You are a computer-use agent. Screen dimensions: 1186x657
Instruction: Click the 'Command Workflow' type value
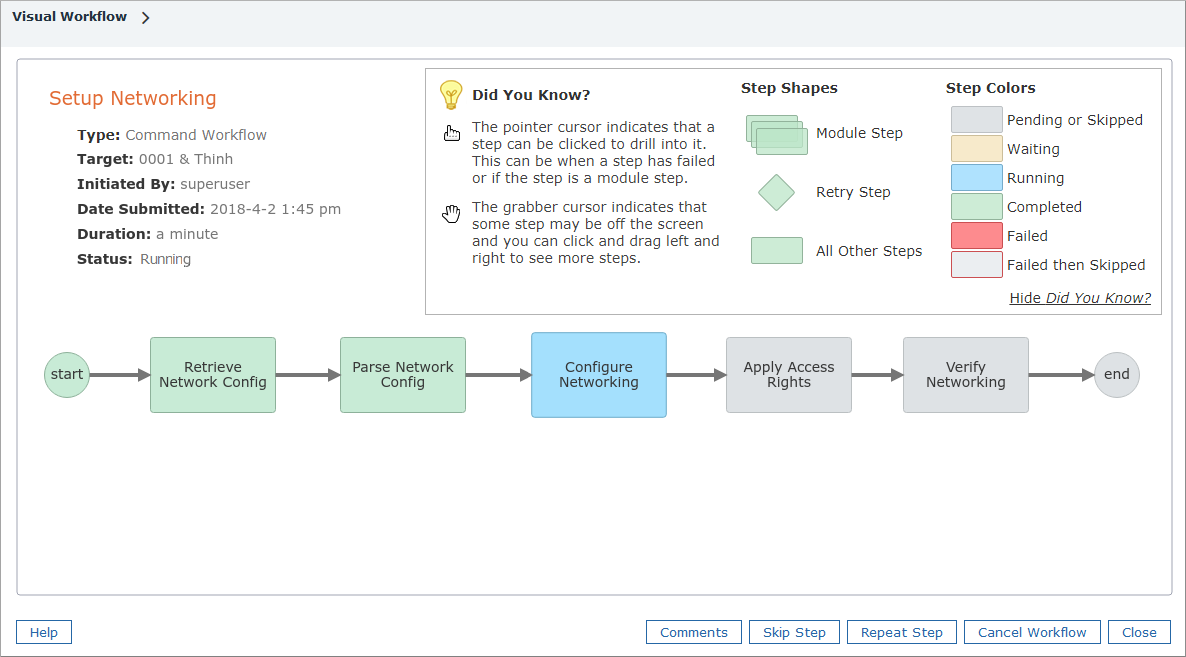196,135
